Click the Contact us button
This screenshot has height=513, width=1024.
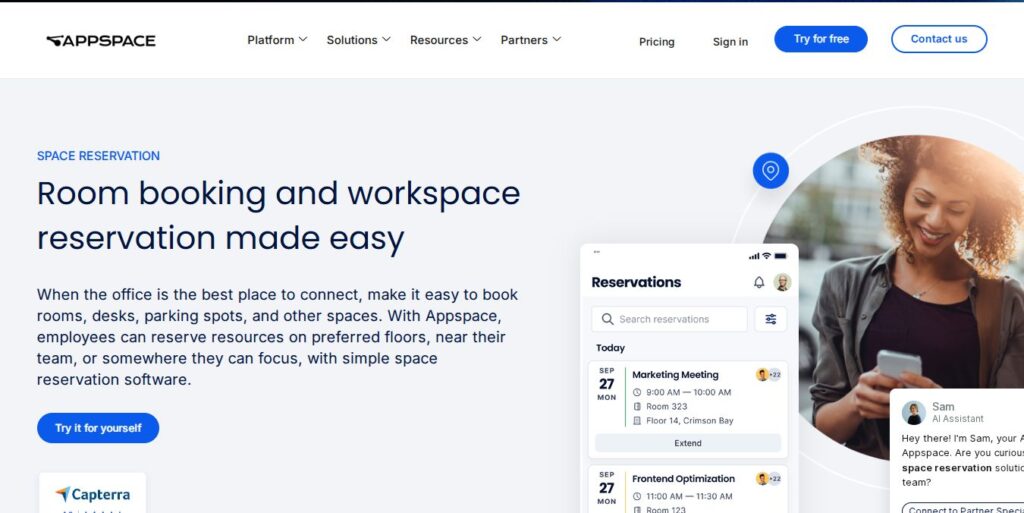click(939, 39)
